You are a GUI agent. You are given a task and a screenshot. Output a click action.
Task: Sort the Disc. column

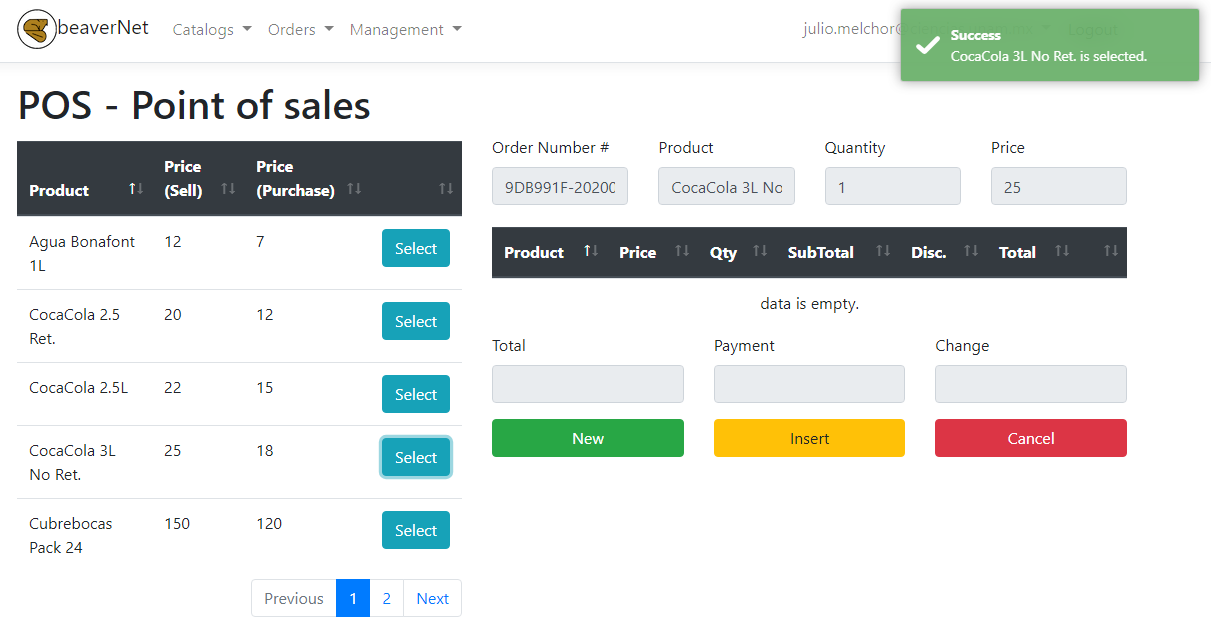(972, 252)
